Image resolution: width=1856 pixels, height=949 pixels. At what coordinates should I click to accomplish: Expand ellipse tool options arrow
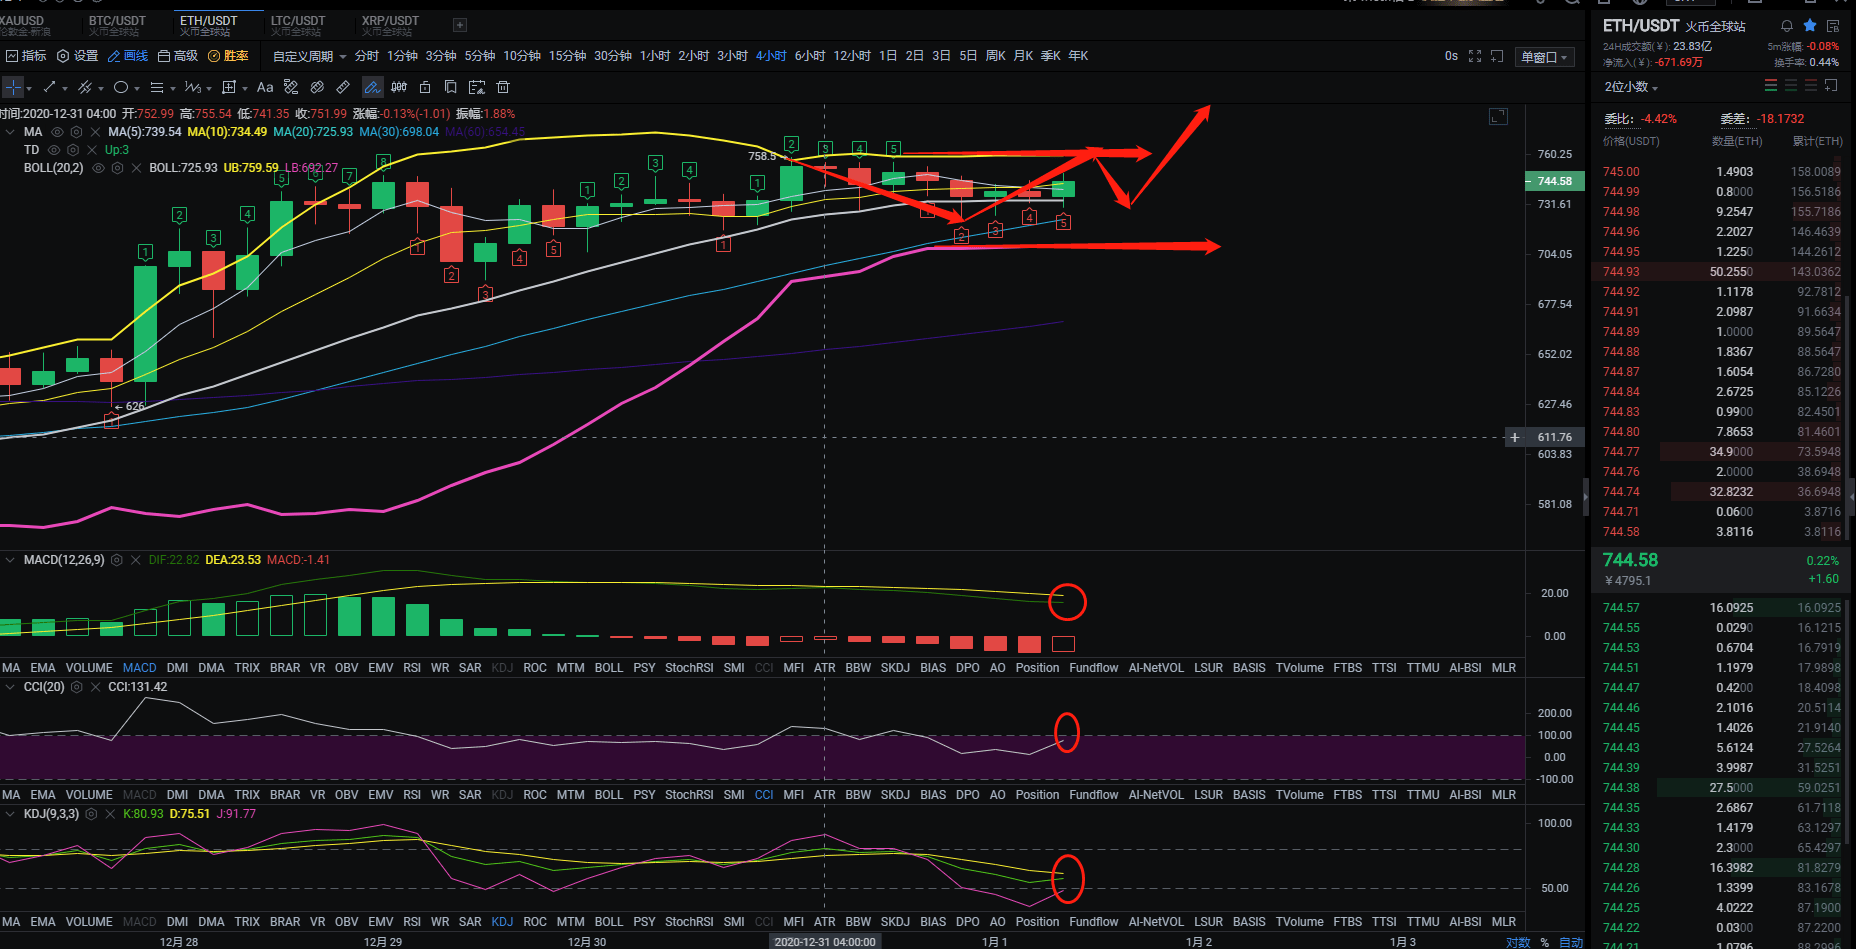pos(137,89)
